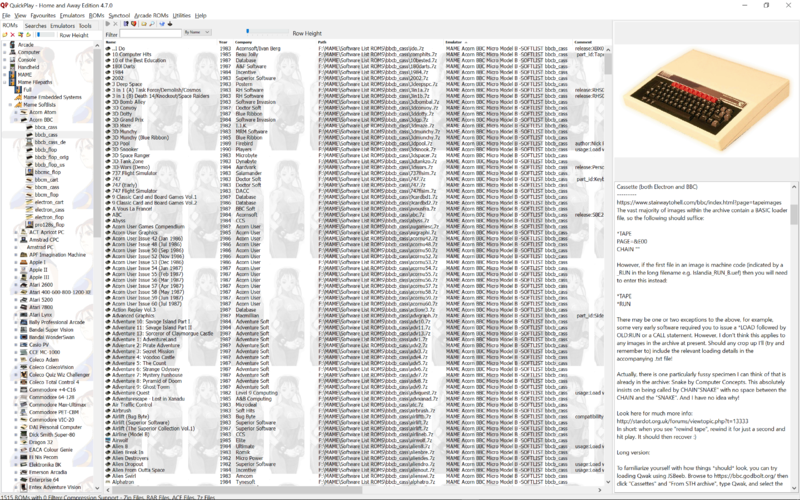Sort list by Year column header
Viewport: 800px width, 500px height.
coord(225,42)
